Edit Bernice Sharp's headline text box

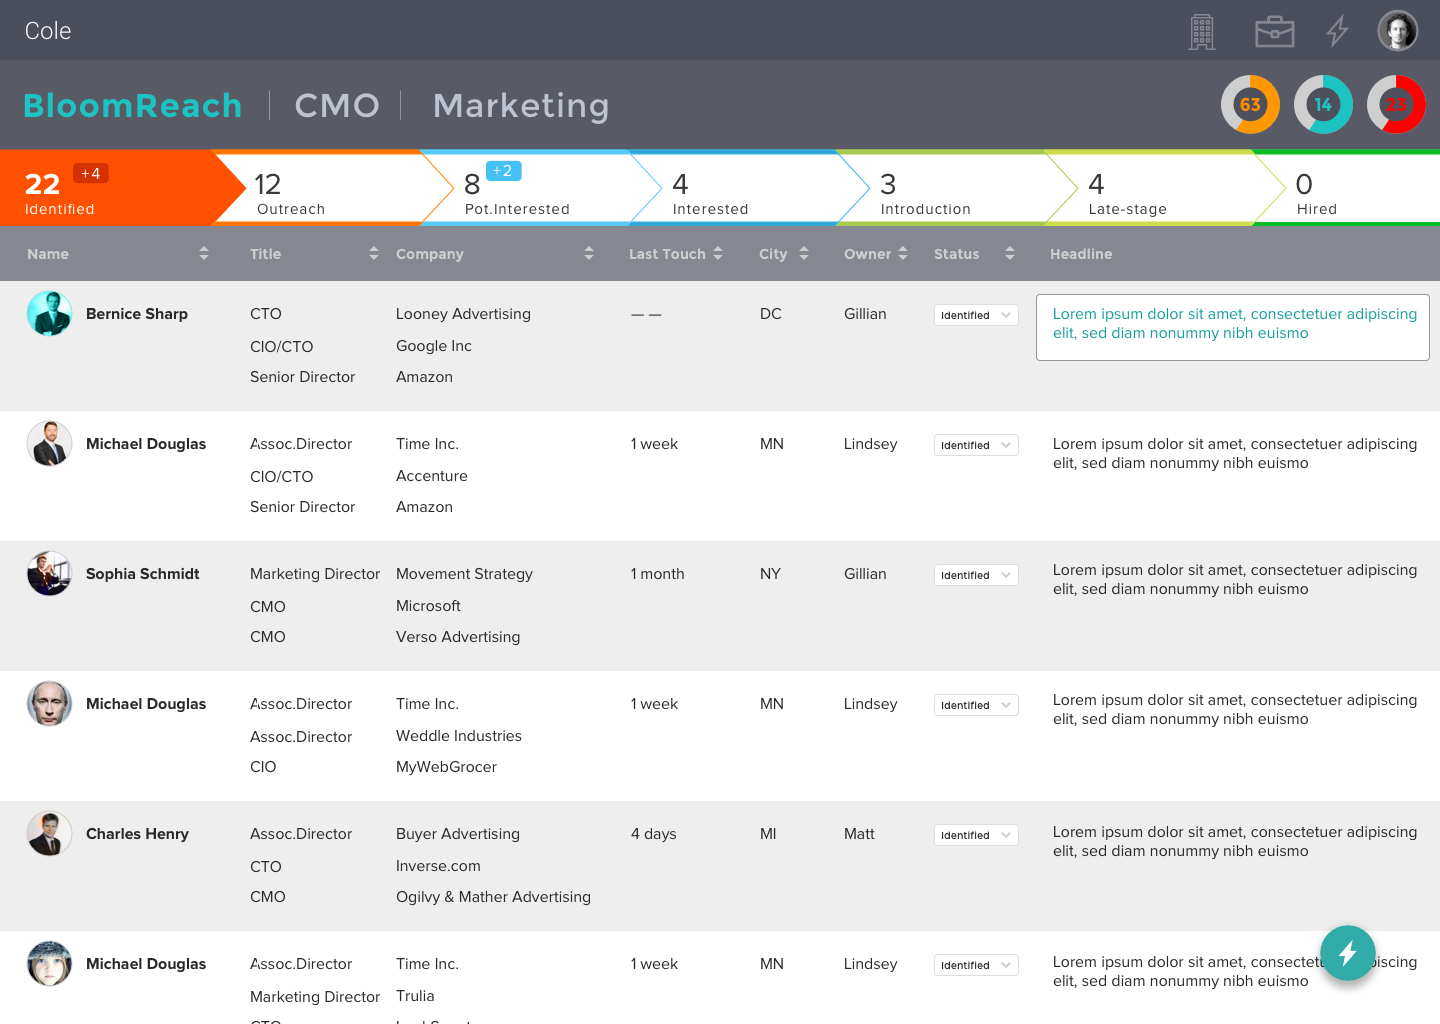(x=1233, y=327)
